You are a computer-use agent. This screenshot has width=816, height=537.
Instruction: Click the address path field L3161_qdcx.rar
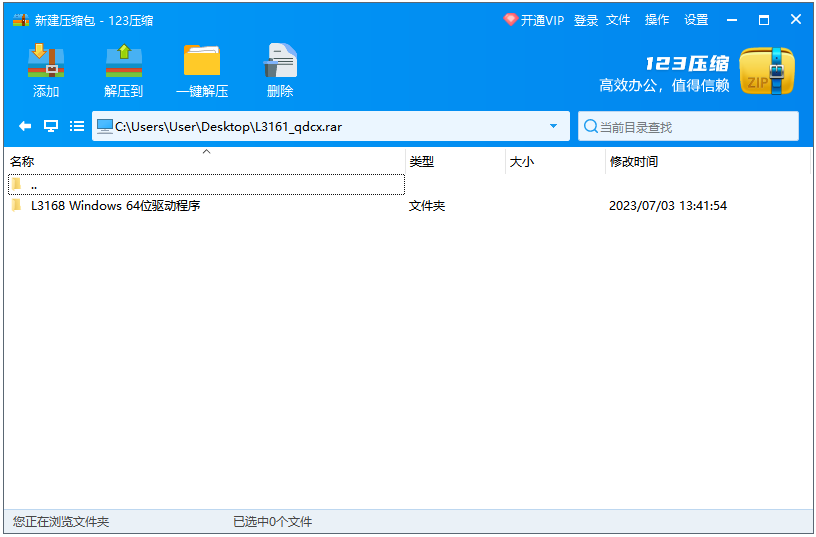[330, 126]
